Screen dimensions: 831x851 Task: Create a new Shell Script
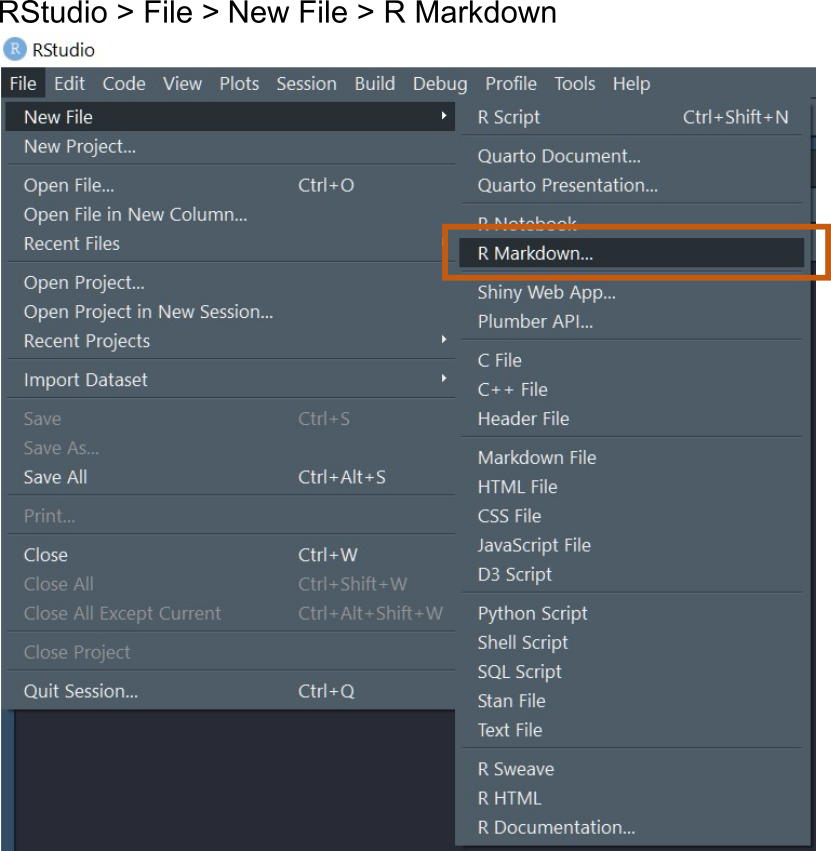coord(632,643)
